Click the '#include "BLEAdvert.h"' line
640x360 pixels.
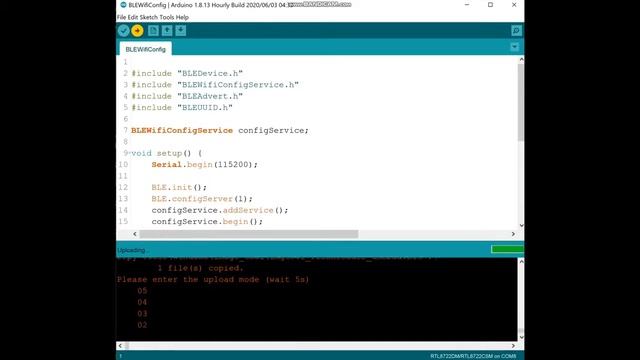coord(187,96)
